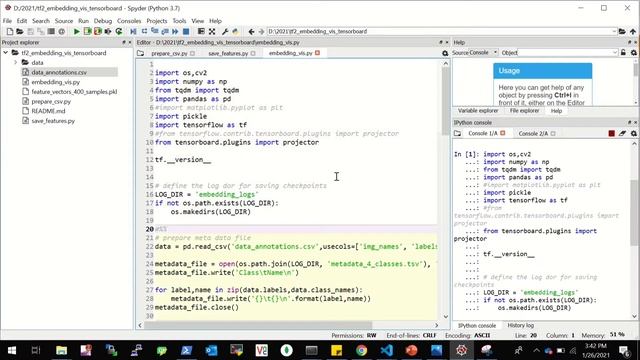
Task: Open IPython console options gear
Action: tap(633, 133)
